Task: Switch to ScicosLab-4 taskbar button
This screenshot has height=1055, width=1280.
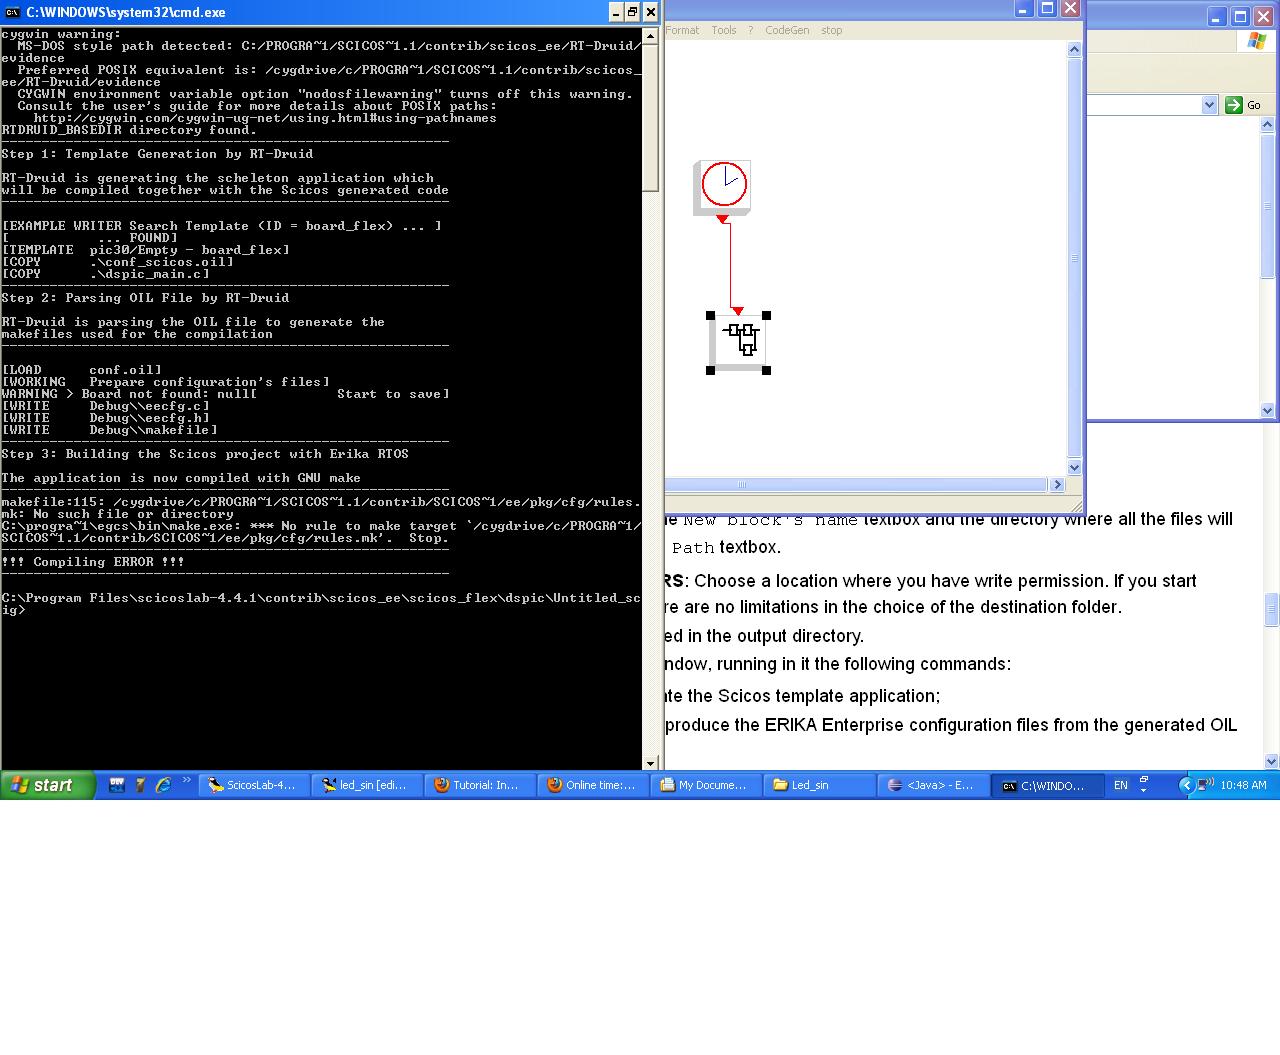Action: [254, 785]
